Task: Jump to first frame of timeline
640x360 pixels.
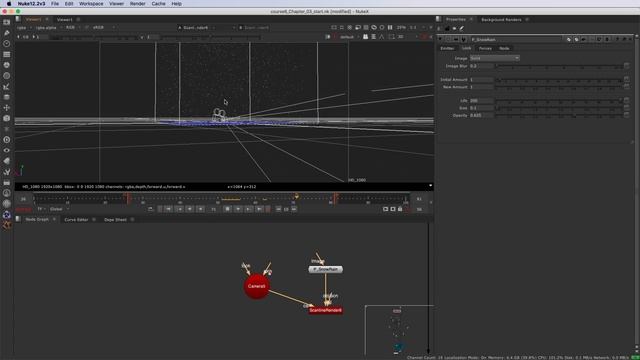Action: 168,209
